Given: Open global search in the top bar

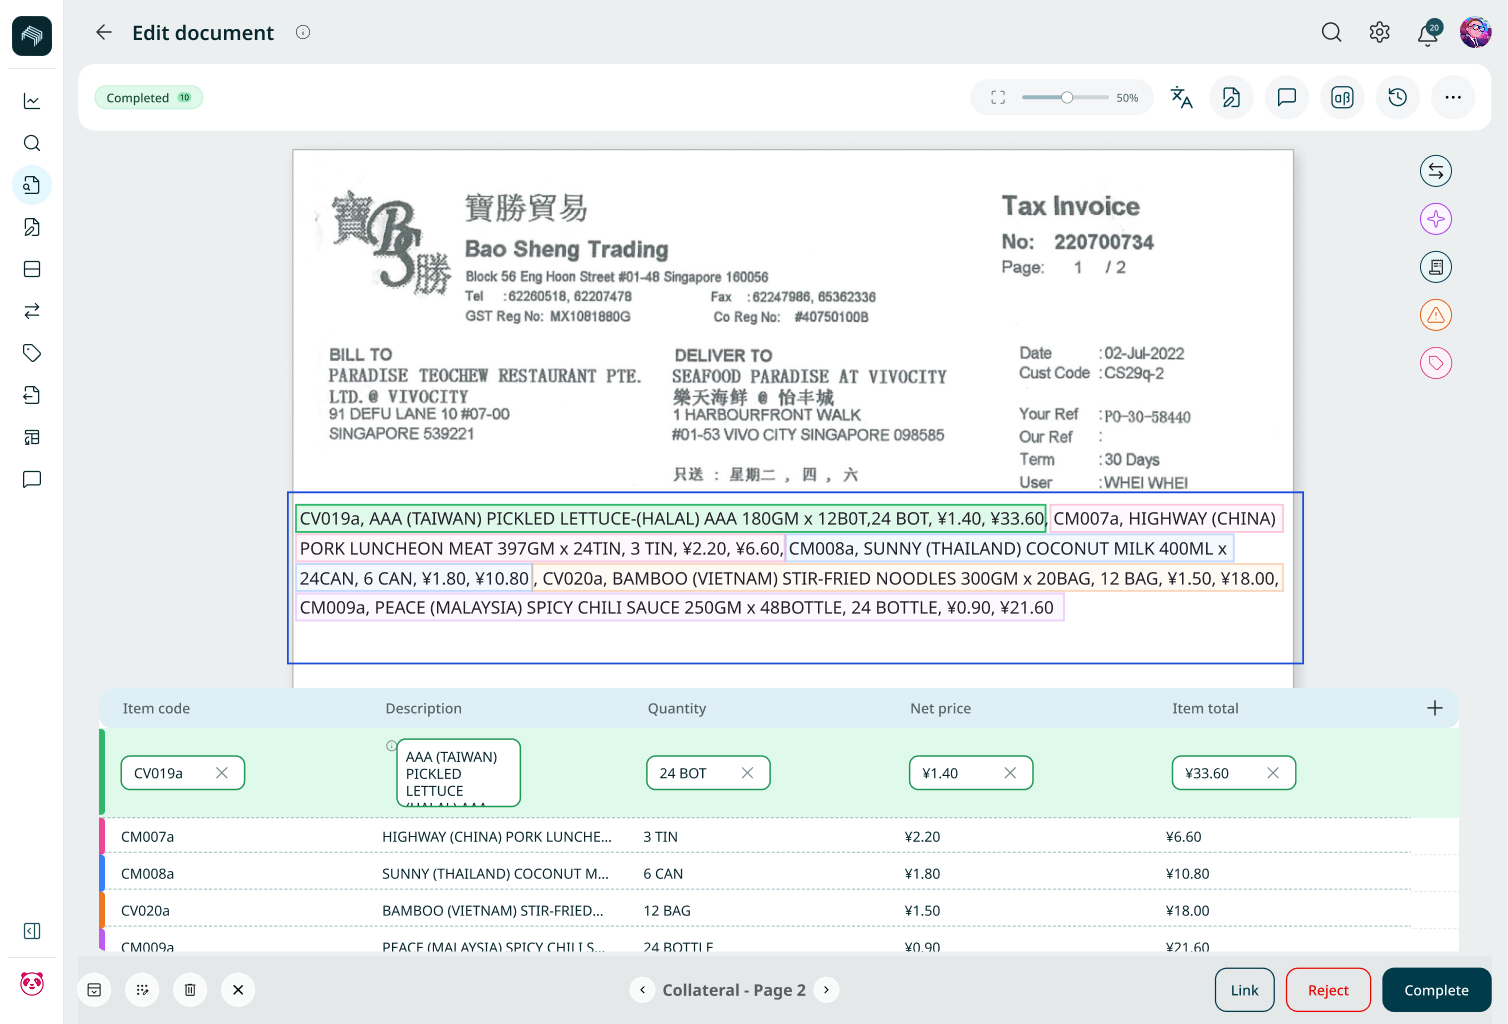Looking at the screenshot, I should click(x=1332, y=33).
